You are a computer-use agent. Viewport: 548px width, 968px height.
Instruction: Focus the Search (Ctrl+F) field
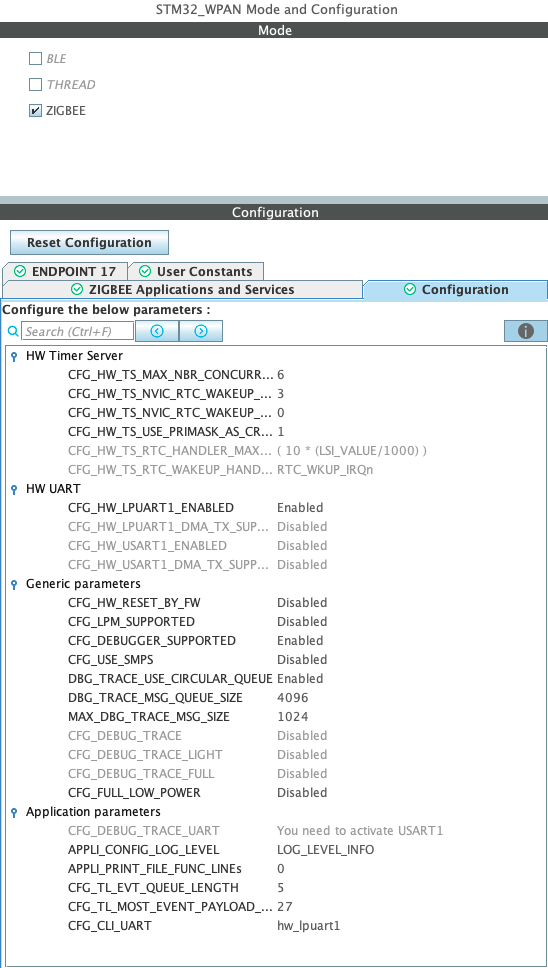pos(78,332)
